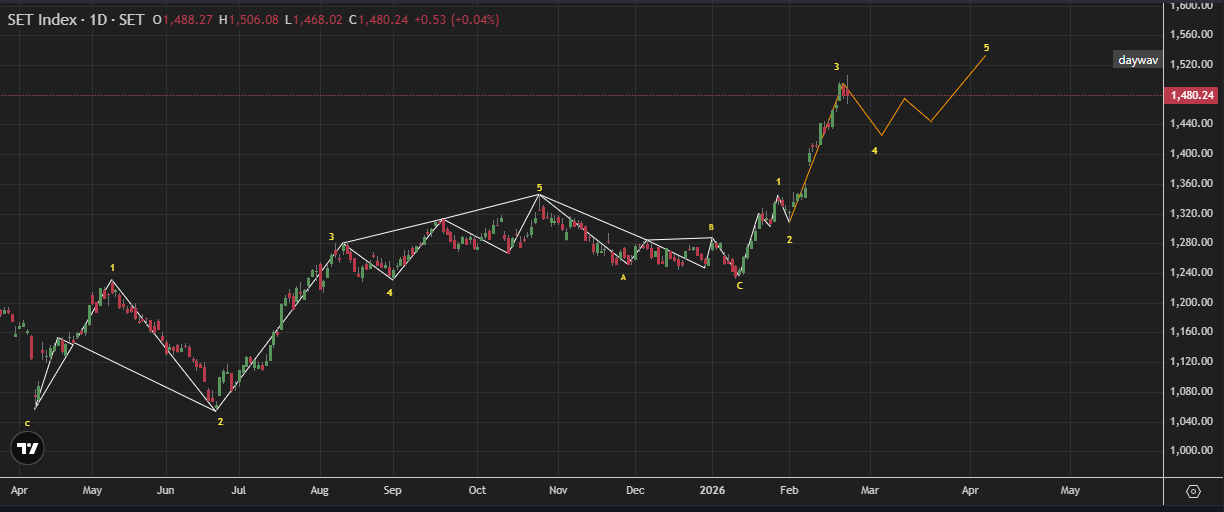
Task: Click the Dec label on time axis
Action: (634, 491)
